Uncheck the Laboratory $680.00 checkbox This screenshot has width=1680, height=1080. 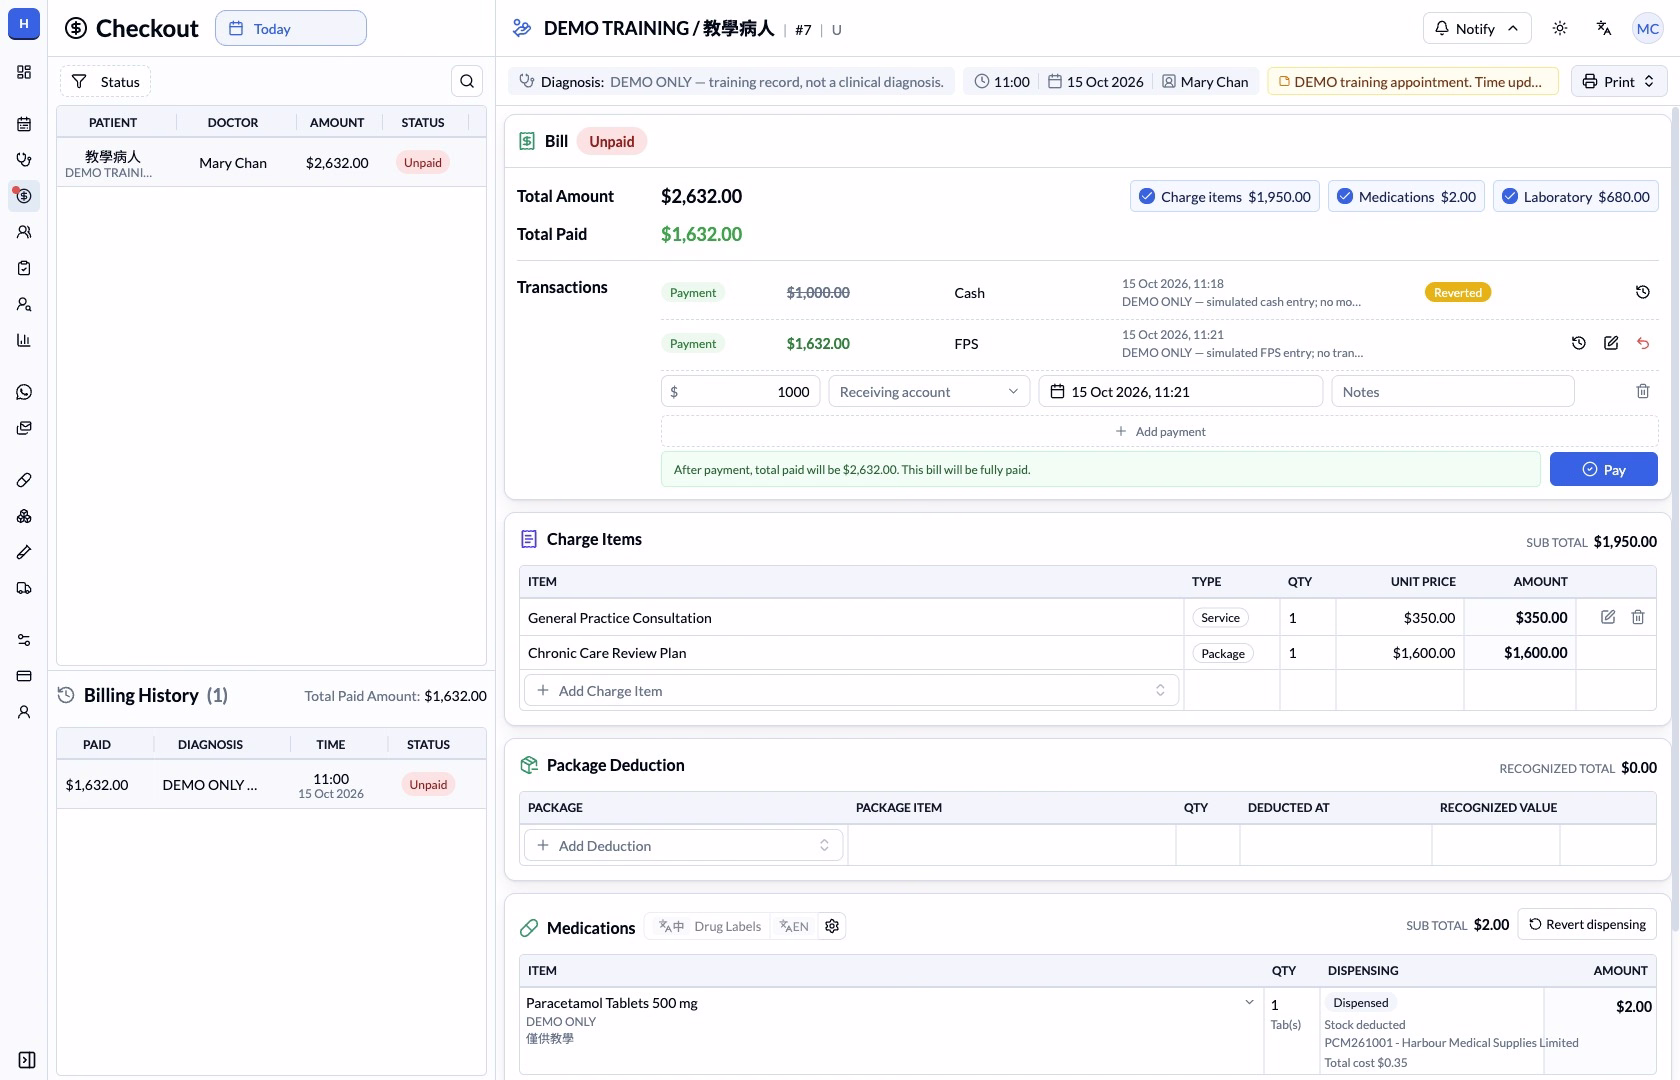point(1510,196)
